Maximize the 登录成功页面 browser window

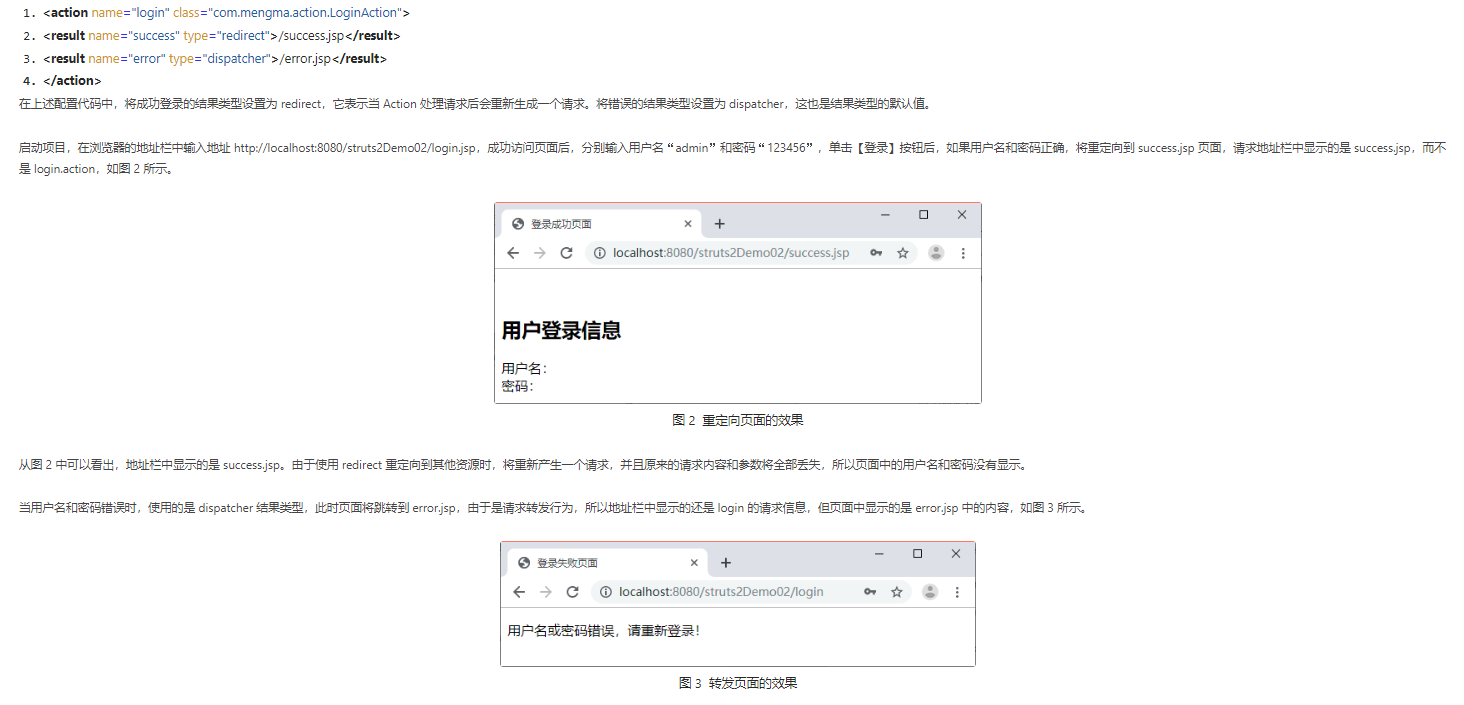[x=923, y=215]
